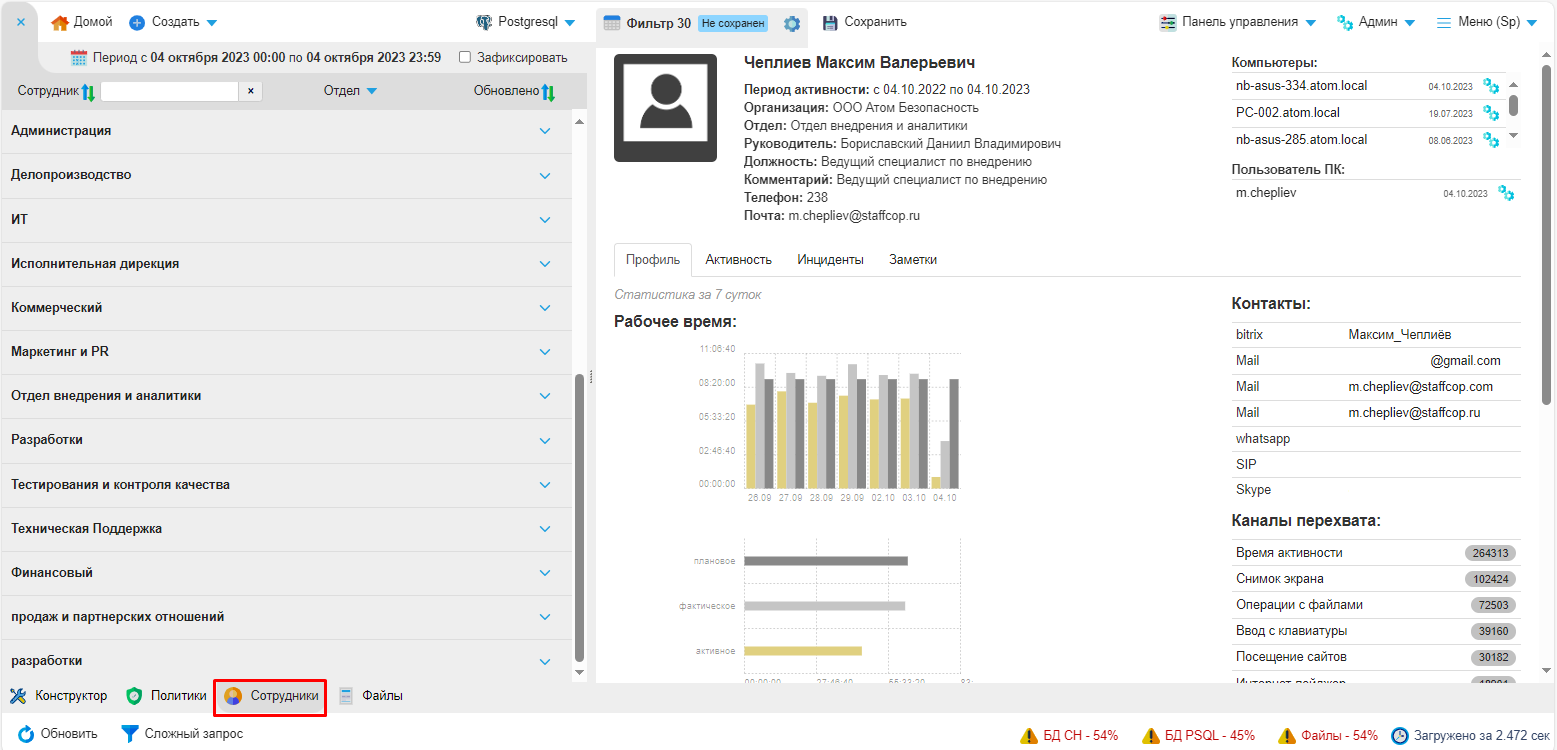Image resolution: width=1557 pixels, height=750 pixels.
Task: Open the Инциденты tab
Action: pyautogui.click(x=830, y=259)
